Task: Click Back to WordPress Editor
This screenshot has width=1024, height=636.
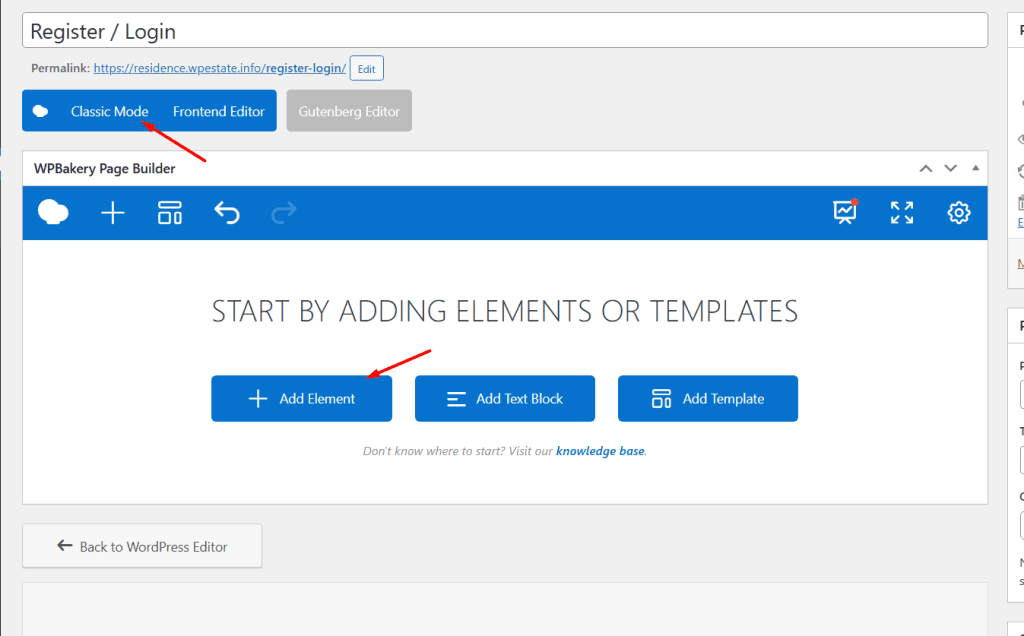Action: point(142,546)
